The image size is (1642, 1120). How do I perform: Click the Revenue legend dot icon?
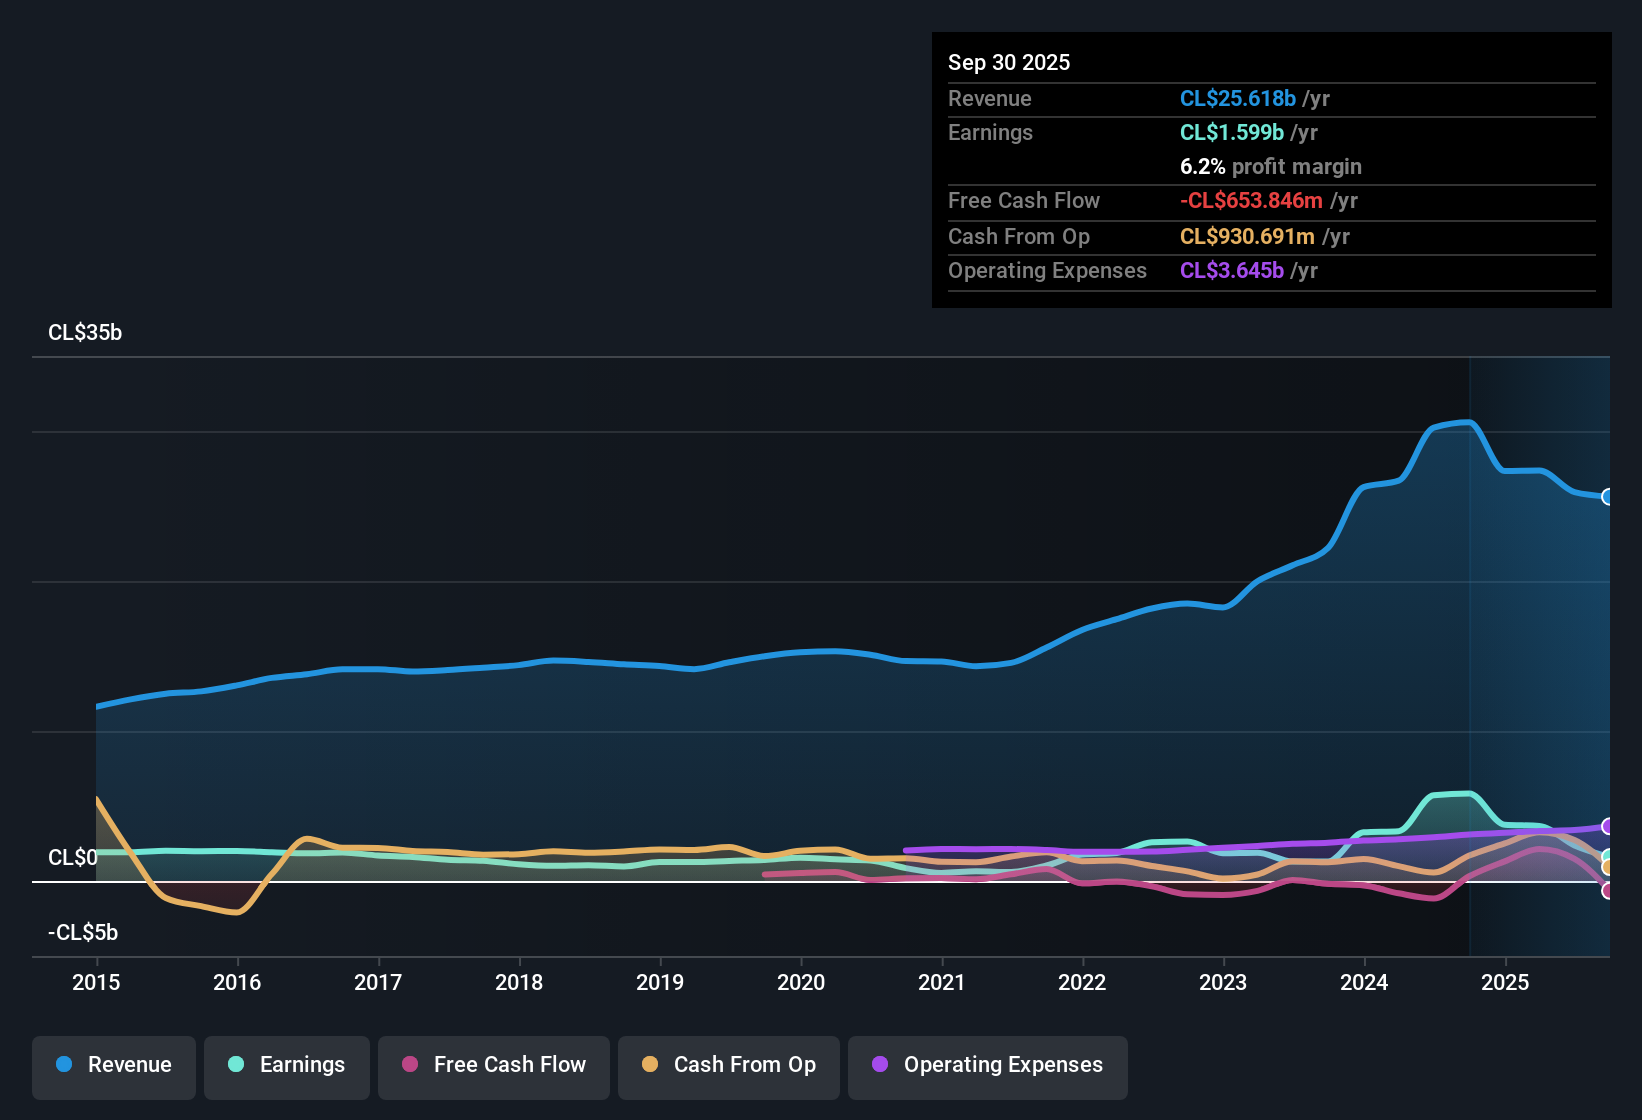coord(64,1065)
